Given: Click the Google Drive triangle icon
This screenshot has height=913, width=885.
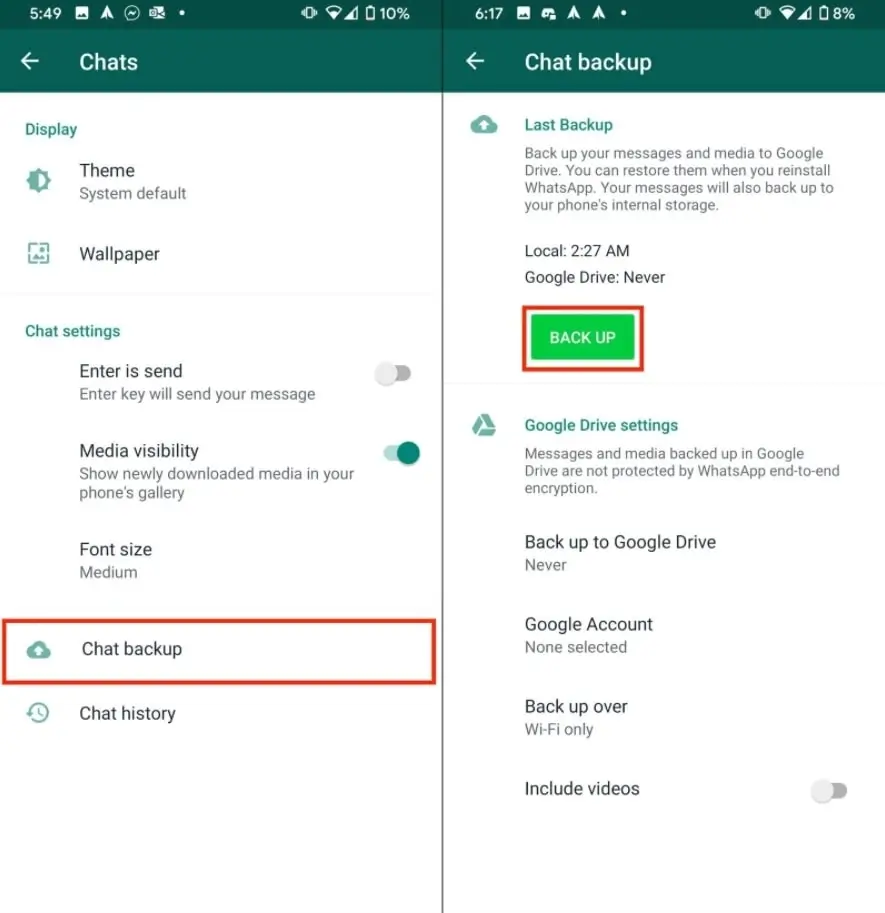Looking at the screenshot, I should pos(484,425).
